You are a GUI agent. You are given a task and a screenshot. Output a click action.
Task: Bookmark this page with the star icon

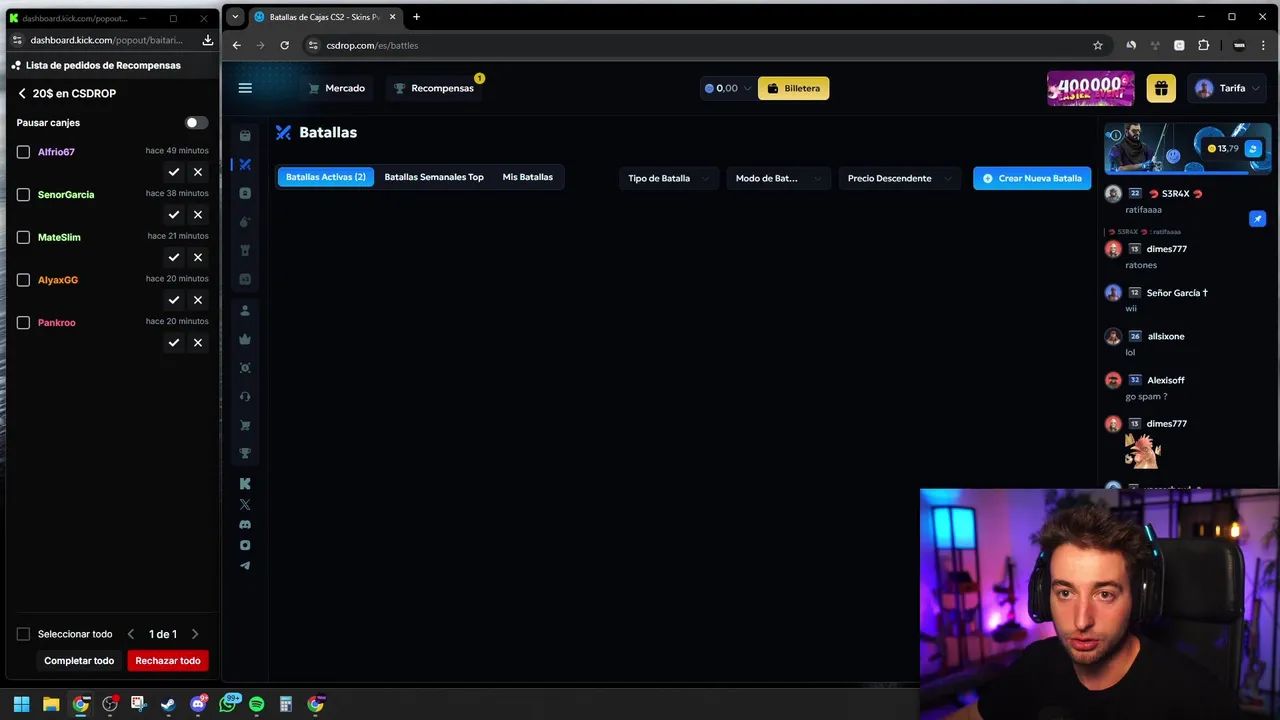pos(1097,45)
